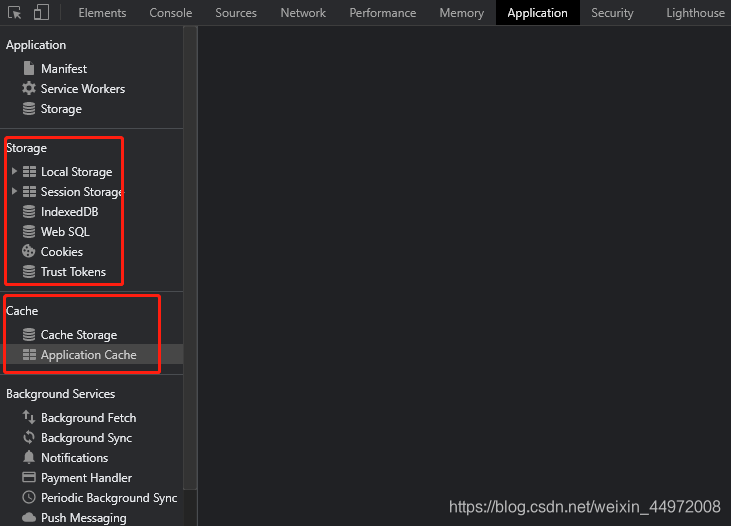Click the Push Messaging cloud icon
The image size is (731, 526).
[29, 517]
